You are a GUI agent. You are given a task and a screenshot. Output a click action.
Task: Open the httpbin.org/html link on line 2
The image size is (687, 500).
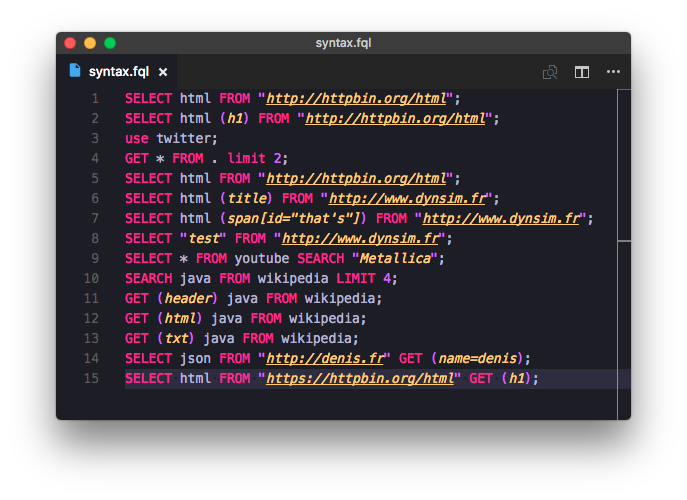coord(395,119)
